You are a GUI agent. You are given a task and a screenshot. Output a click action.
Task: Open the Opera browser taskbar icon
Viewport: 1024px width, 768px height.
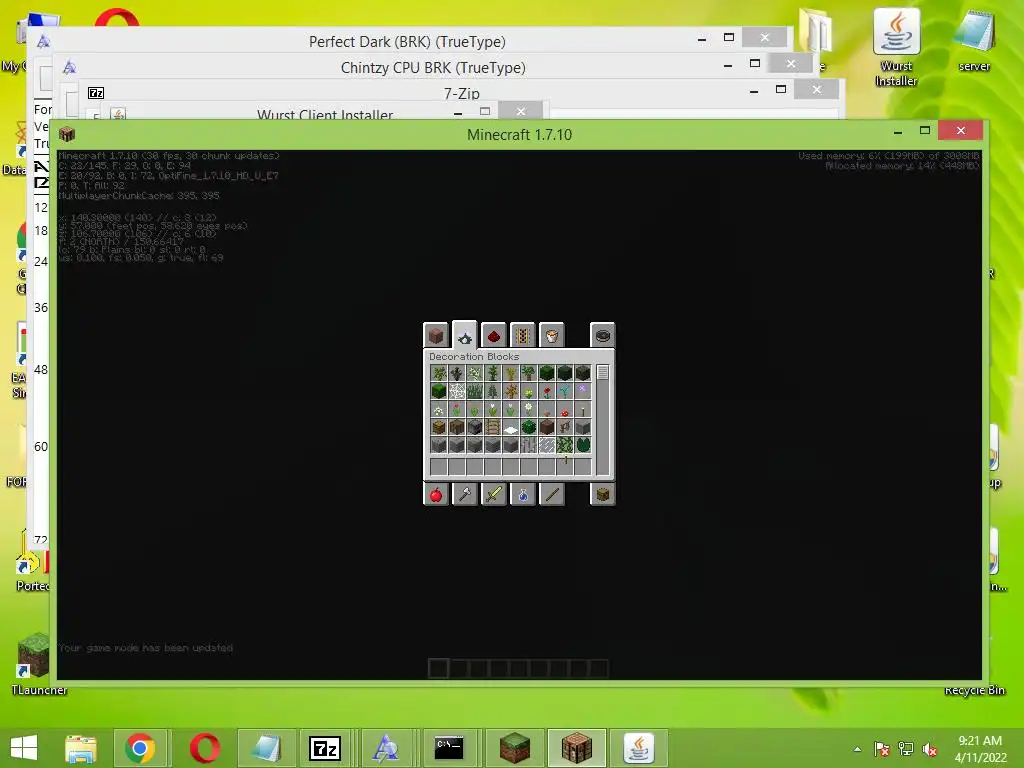coord(204,748)
